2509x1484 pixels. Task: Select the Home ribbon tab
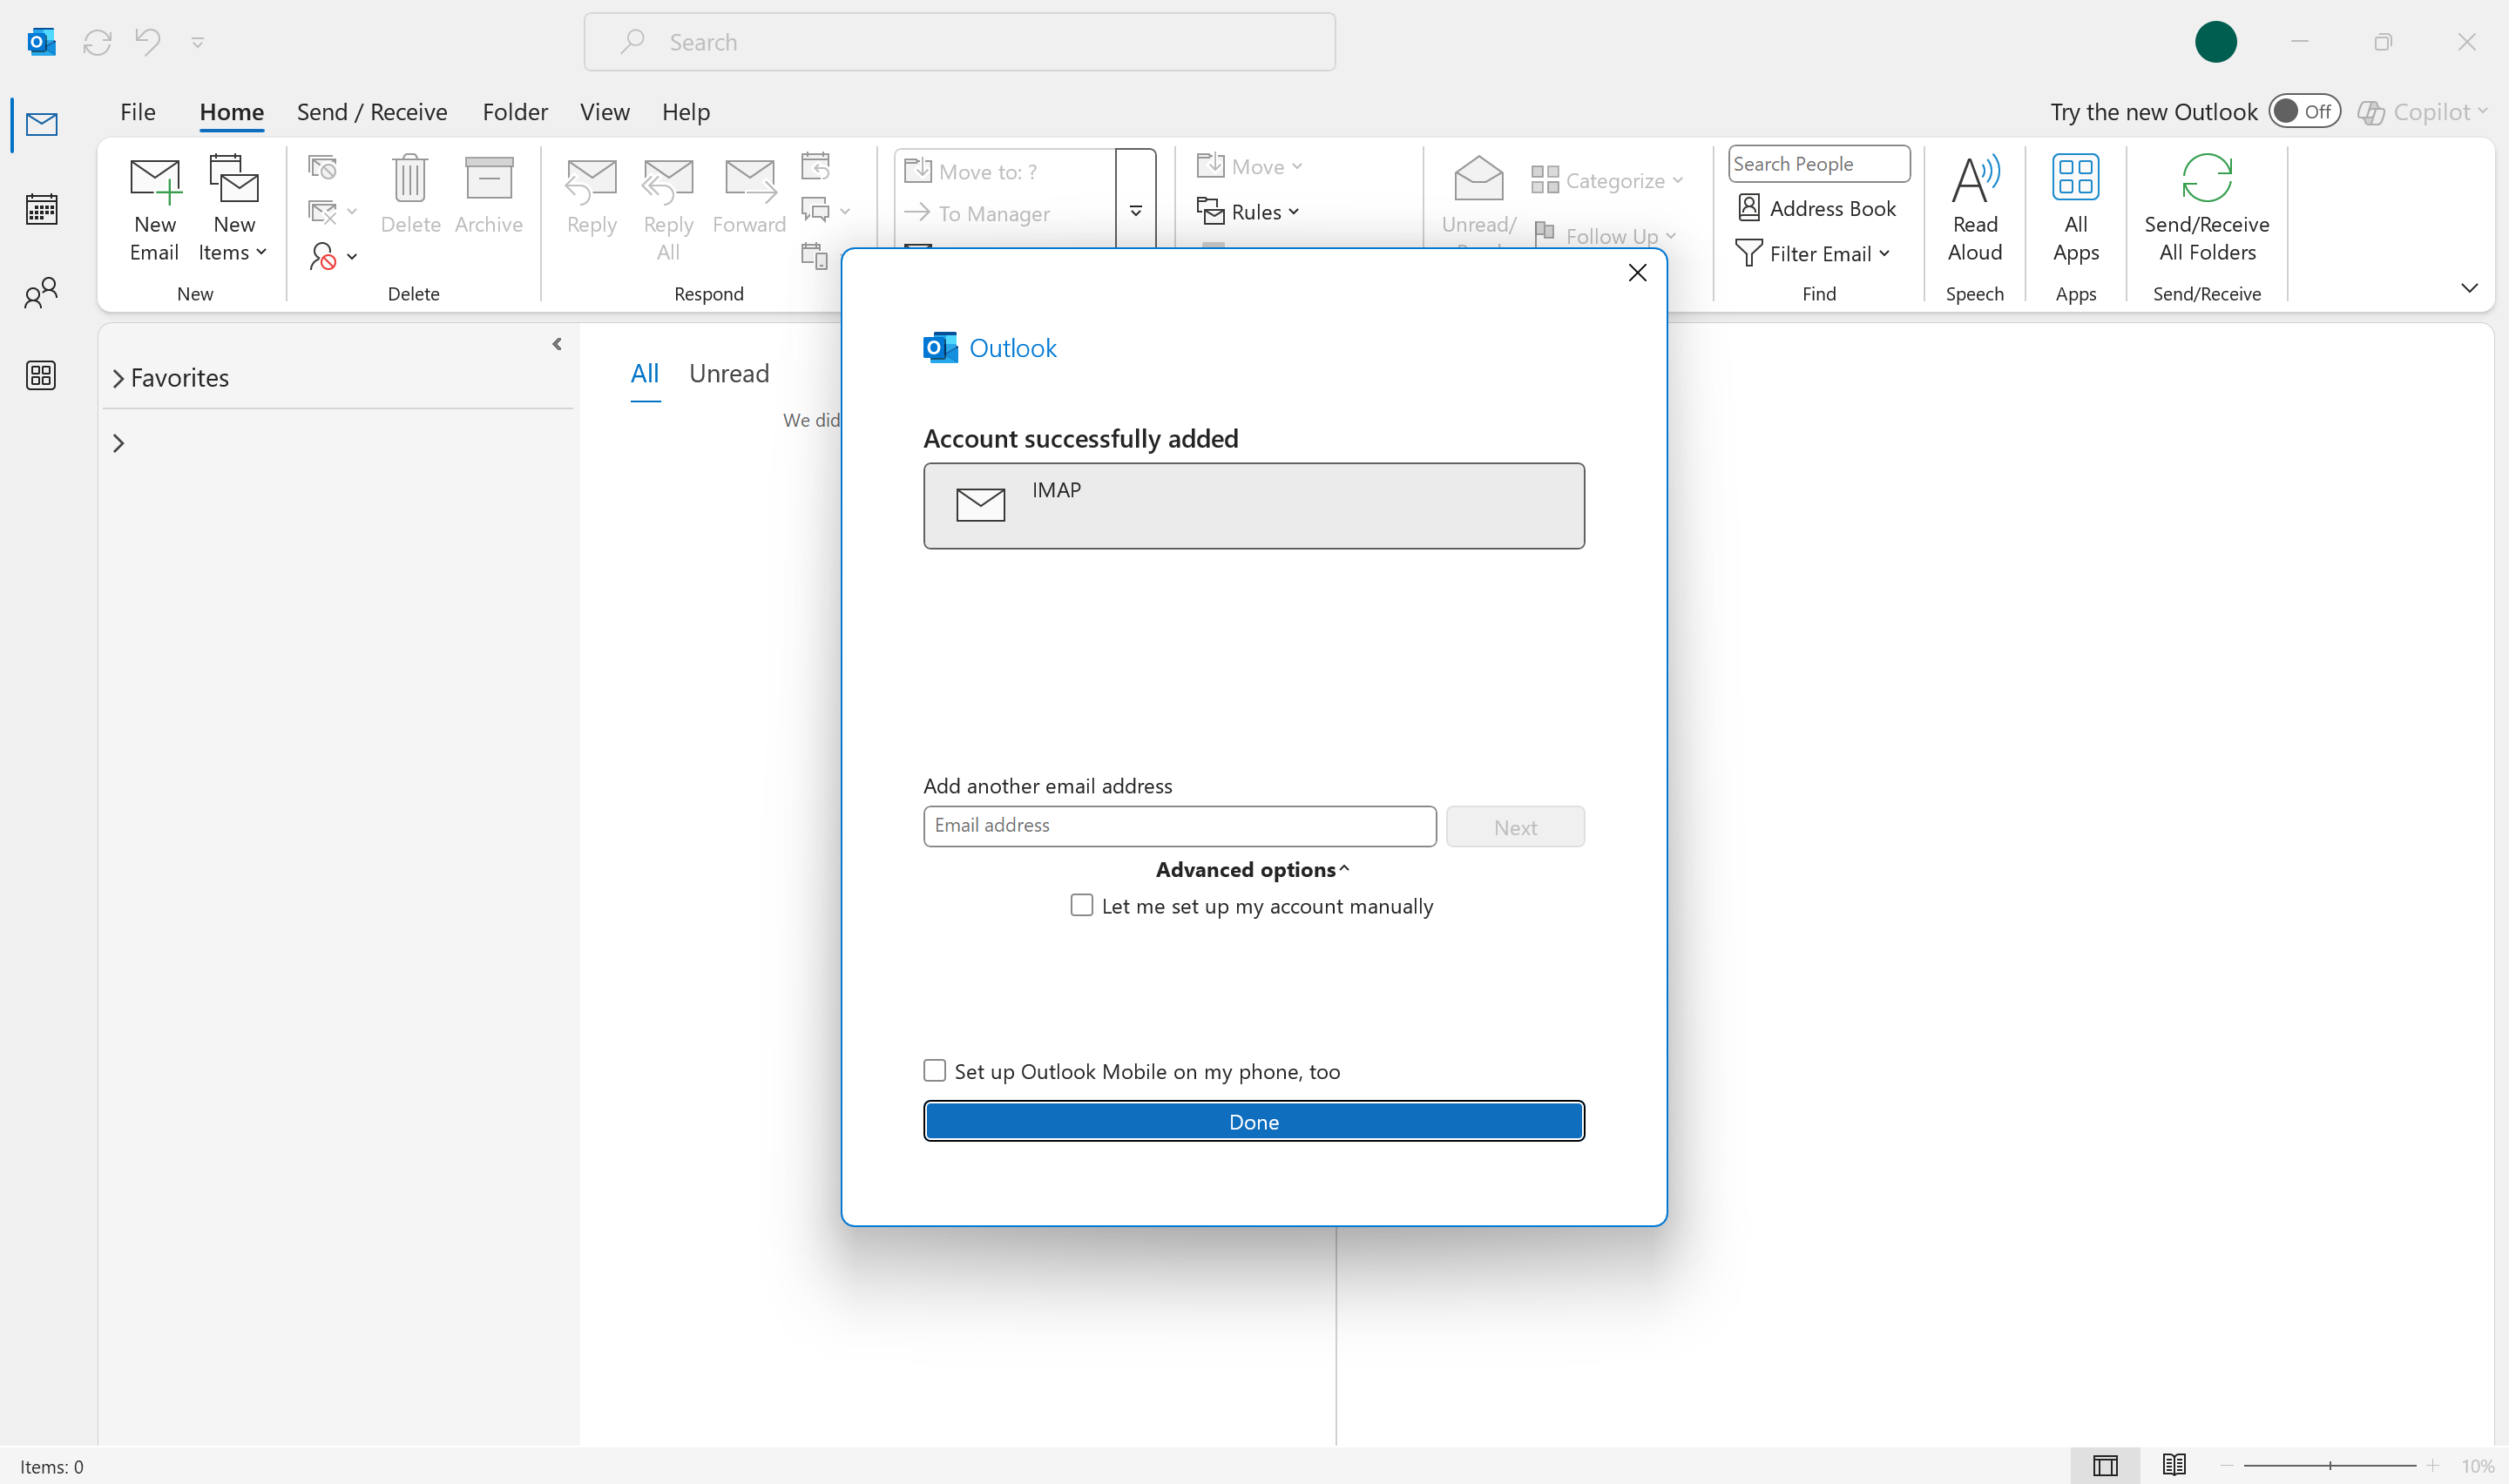coord(232,112)
